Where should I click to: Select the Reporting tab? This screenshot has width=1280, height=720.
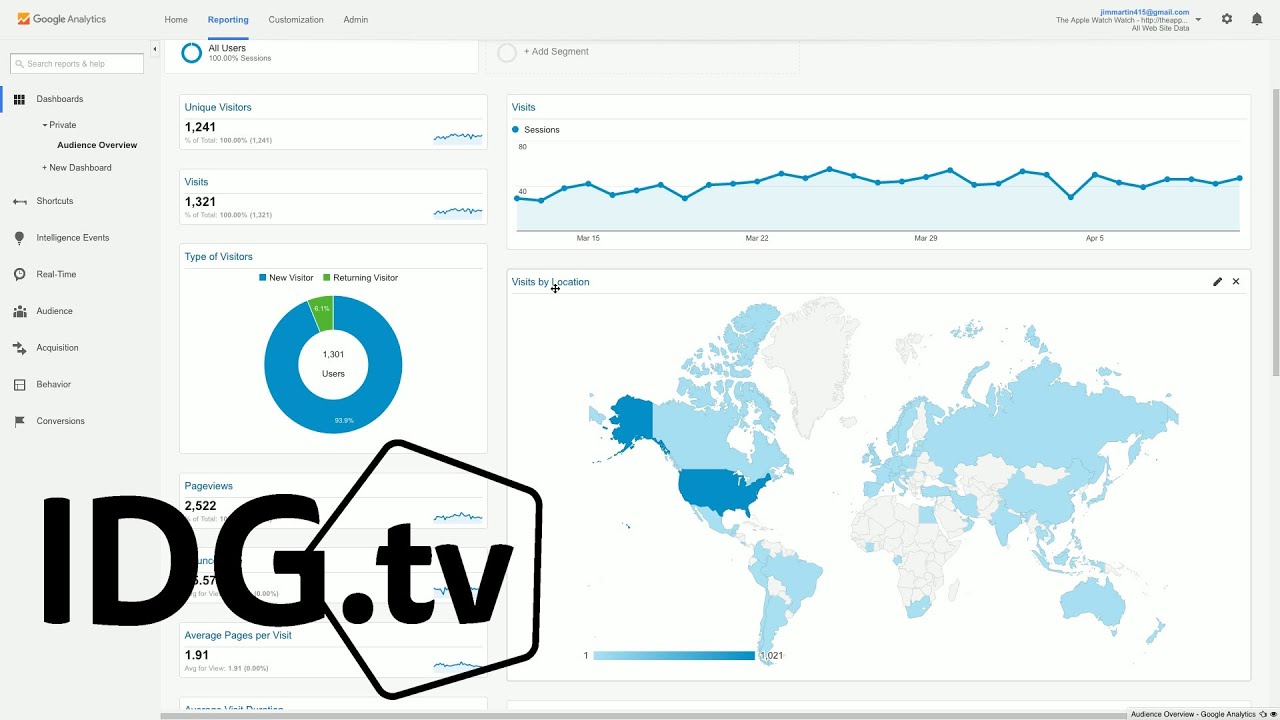(228, 19)
